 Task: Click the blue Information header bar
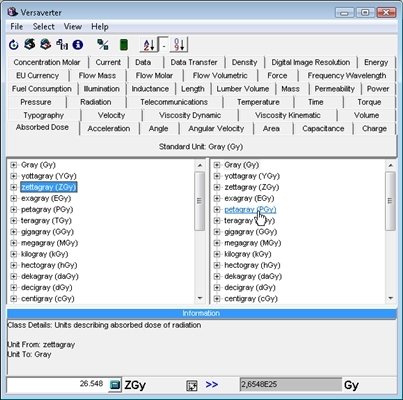pyautogui.click(x=201, y=313)
